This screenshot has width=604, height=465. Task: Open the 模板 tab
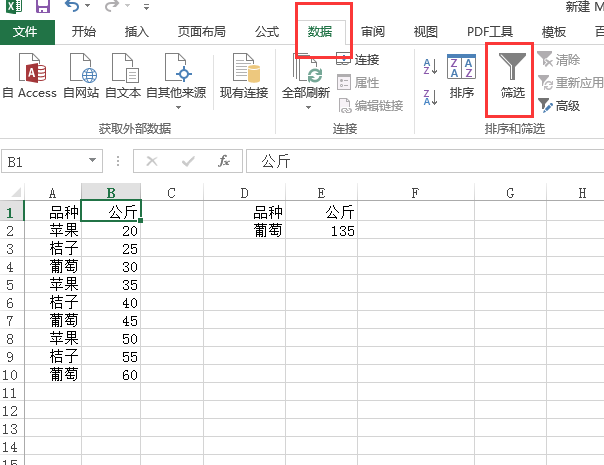click(554, 32)
